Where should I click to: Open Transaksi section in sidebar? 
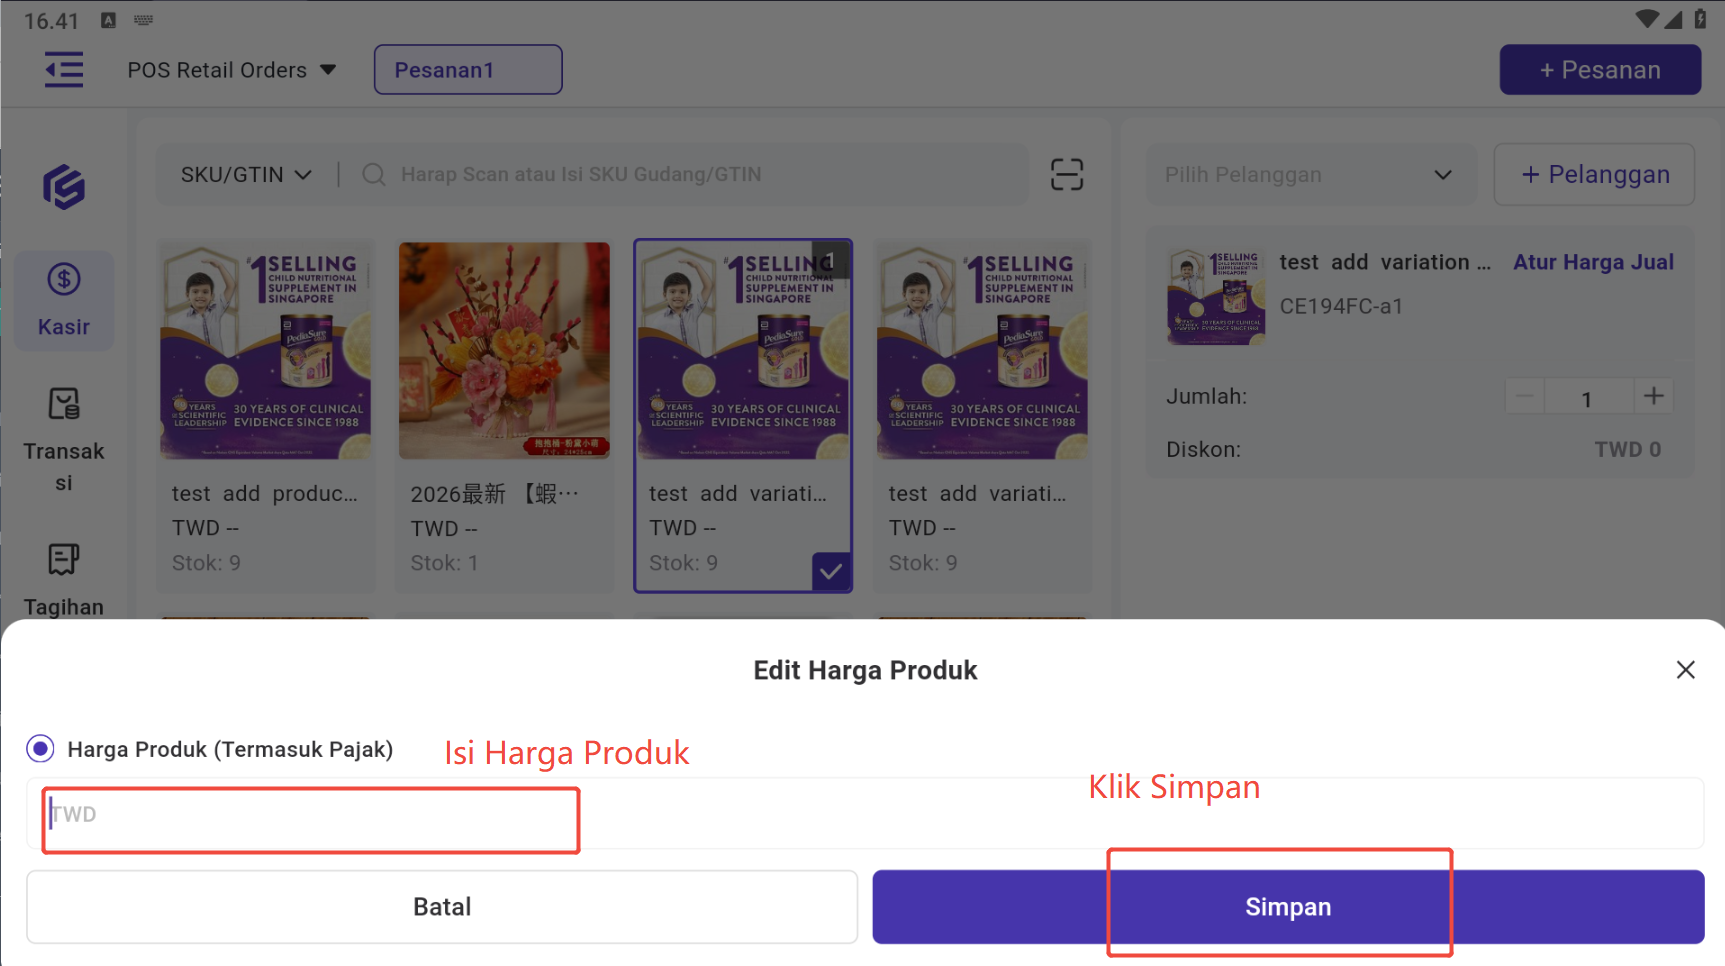[x=64, y=439]
